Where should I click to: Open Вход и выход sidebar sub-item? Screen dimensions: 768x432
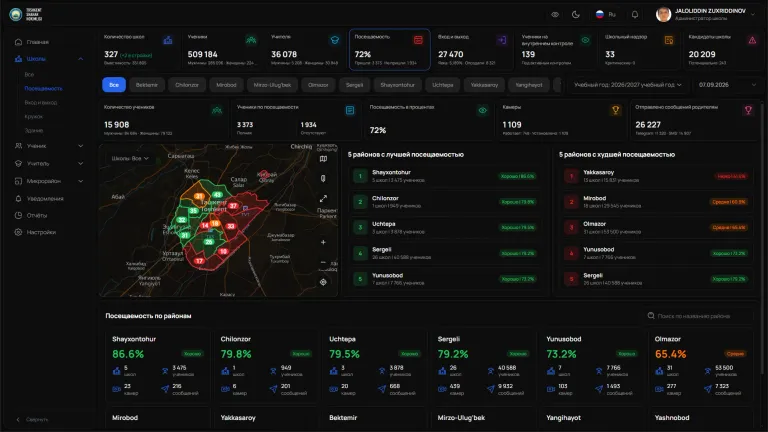coord(41,102)
